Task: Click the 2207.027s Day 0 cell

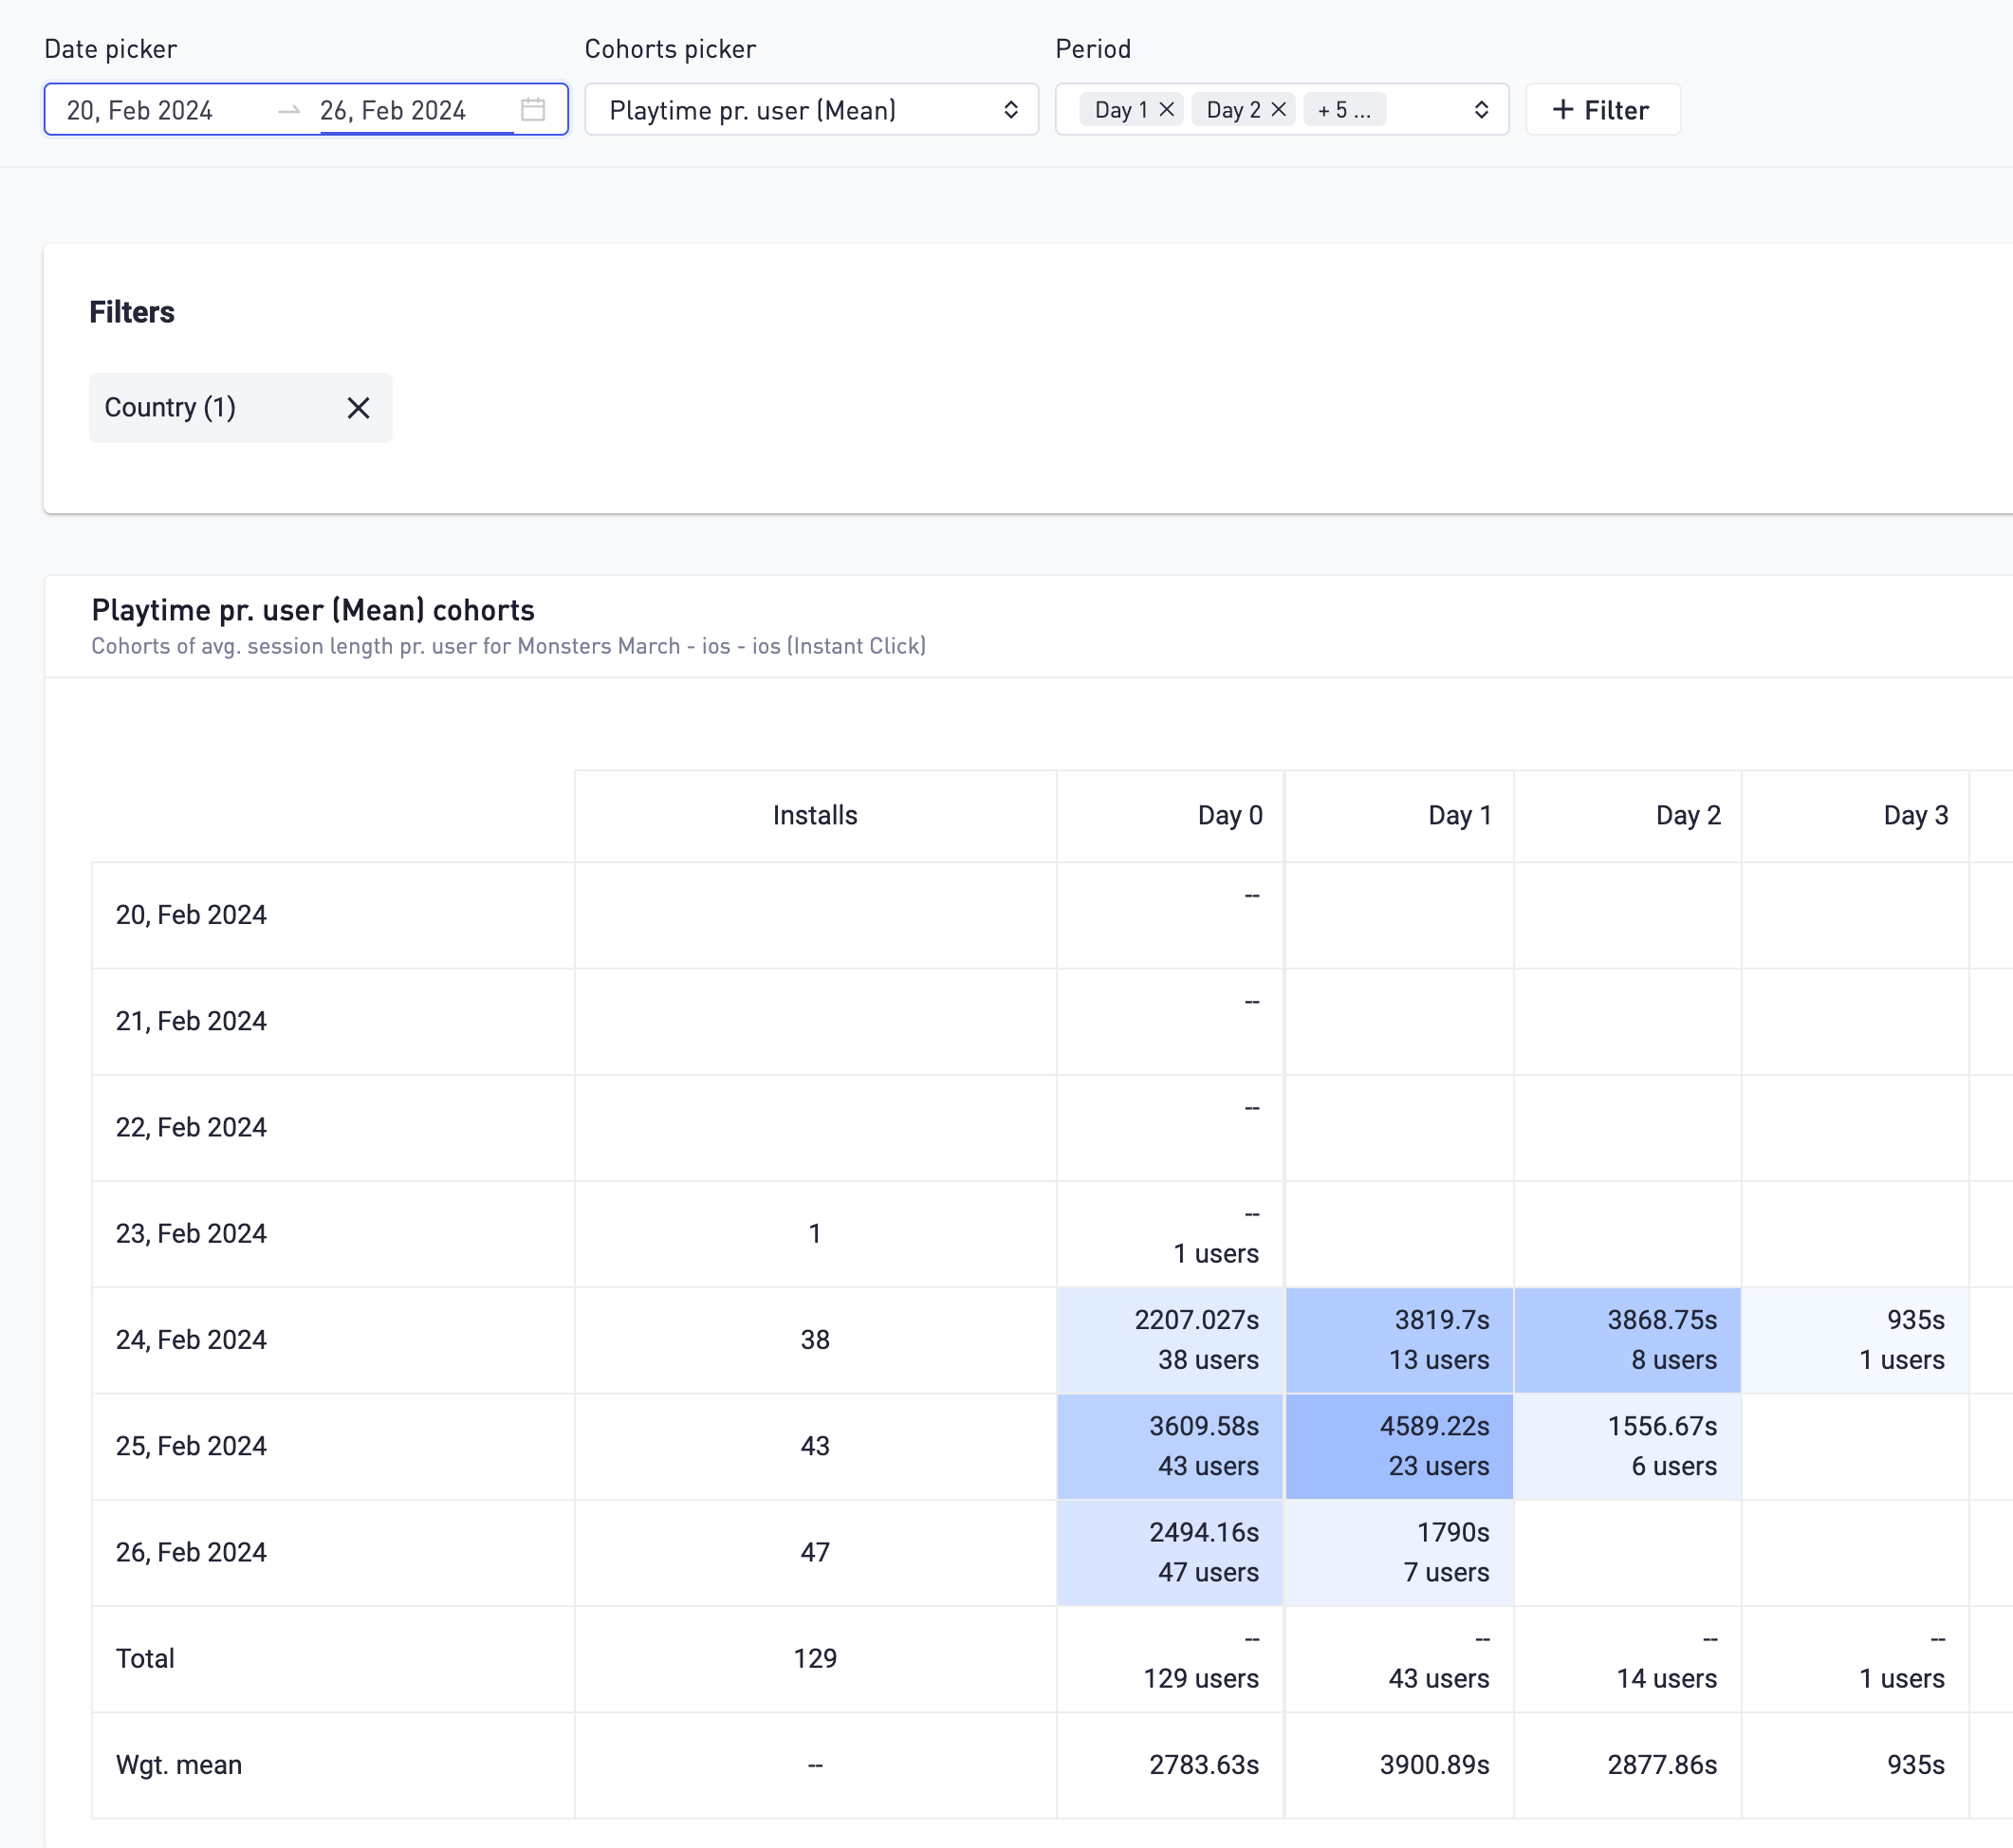Action: pos(1170,1340)
